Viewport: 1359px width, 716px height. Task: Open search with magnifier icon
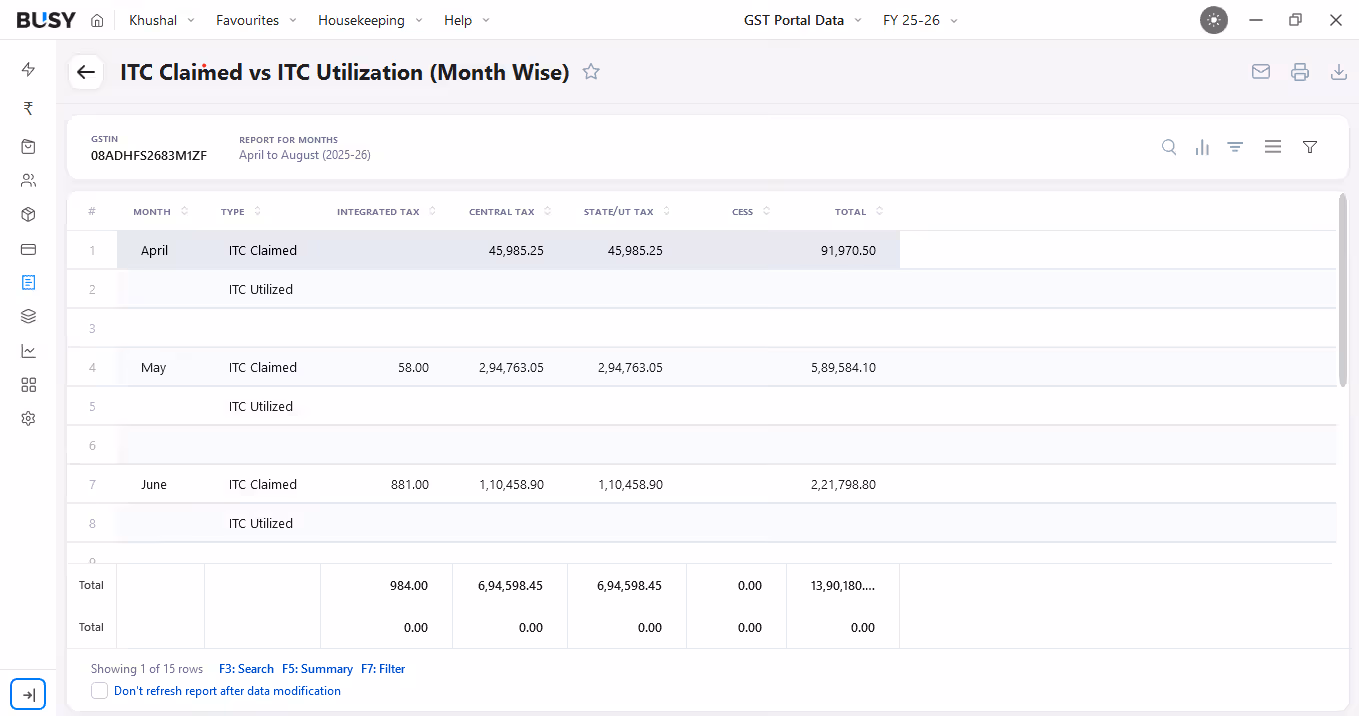pyautogui.click(x=1169, y=147)
